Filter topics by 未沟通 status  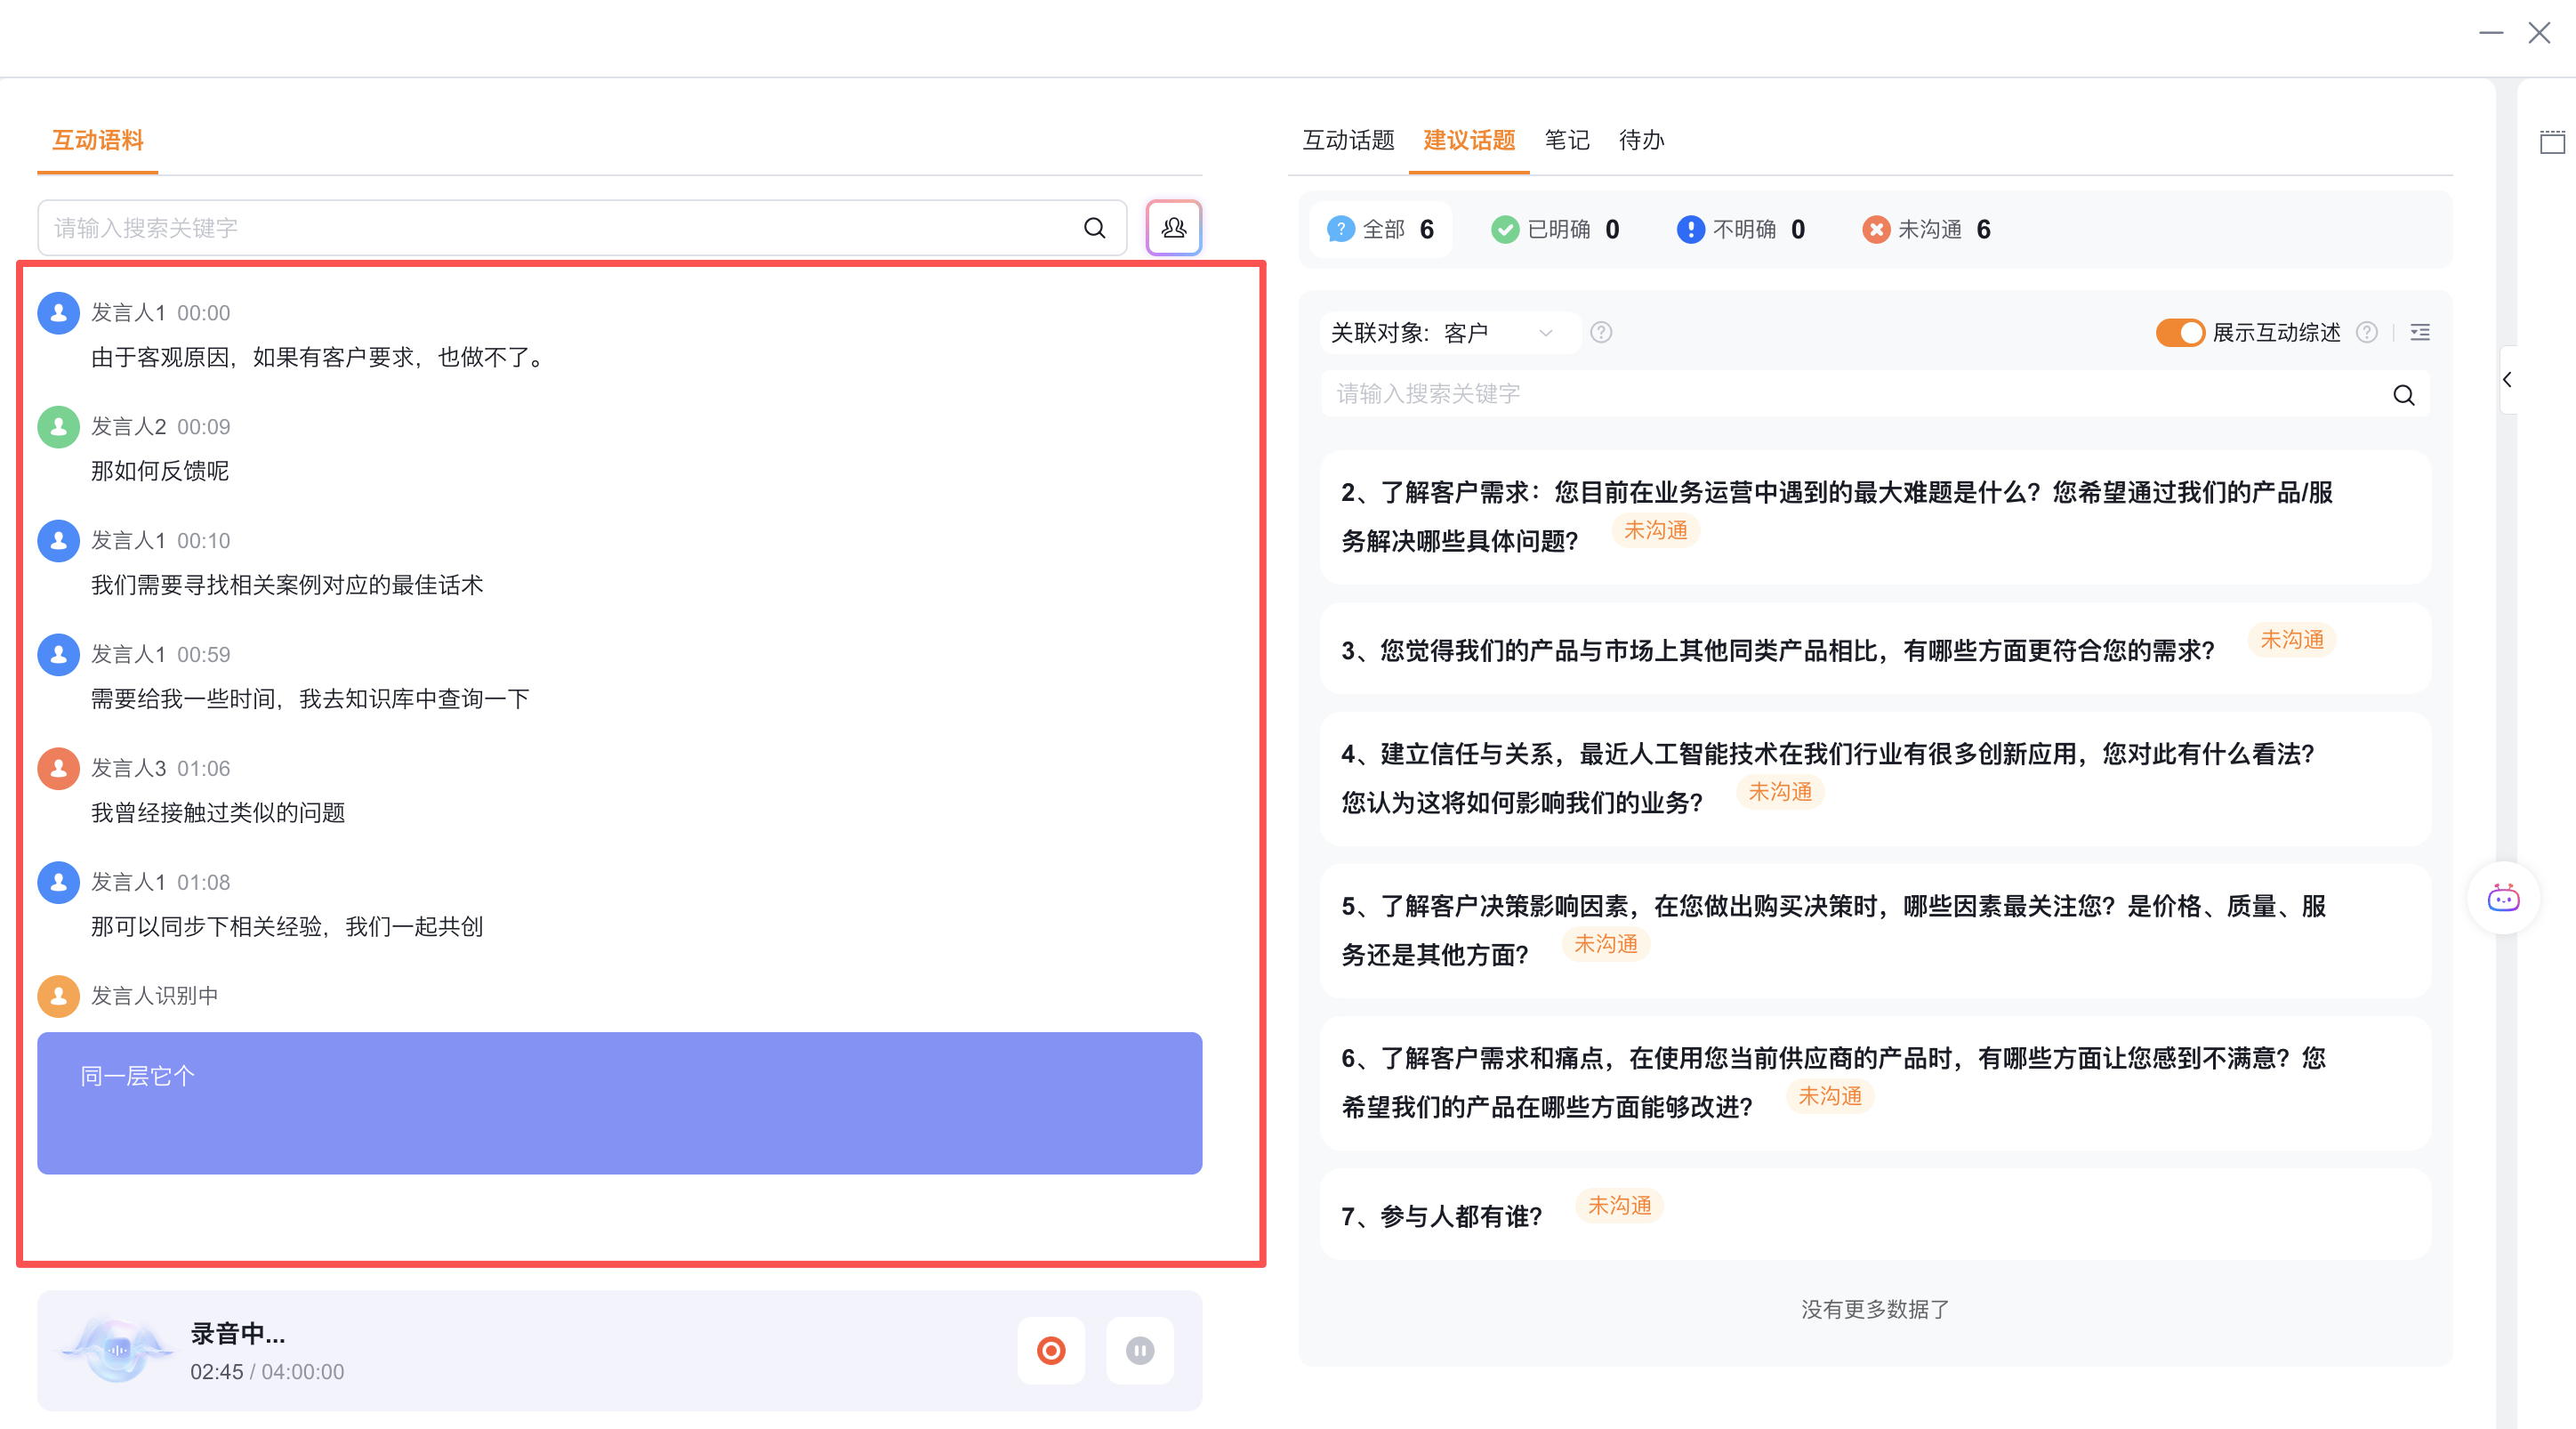(1926, 230)
